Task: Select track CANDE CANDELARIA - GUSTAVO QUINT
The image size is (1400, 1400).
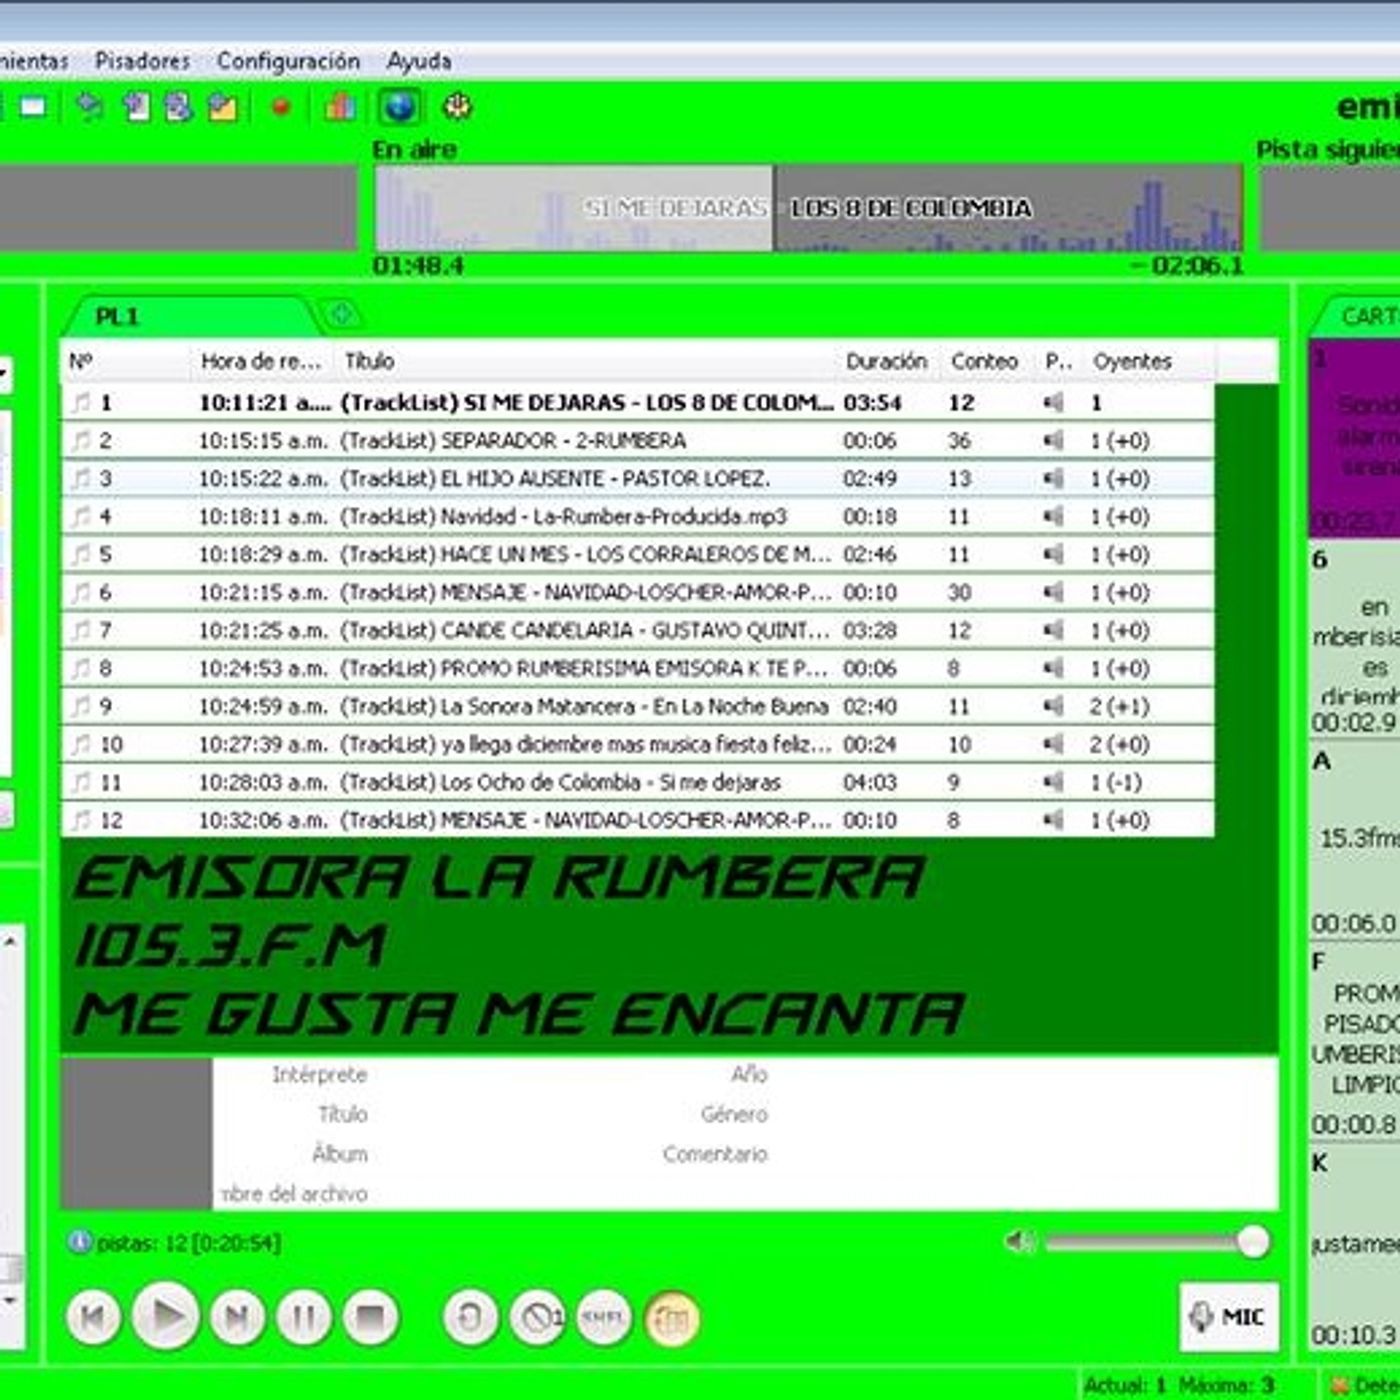Action: pos(638,631)
